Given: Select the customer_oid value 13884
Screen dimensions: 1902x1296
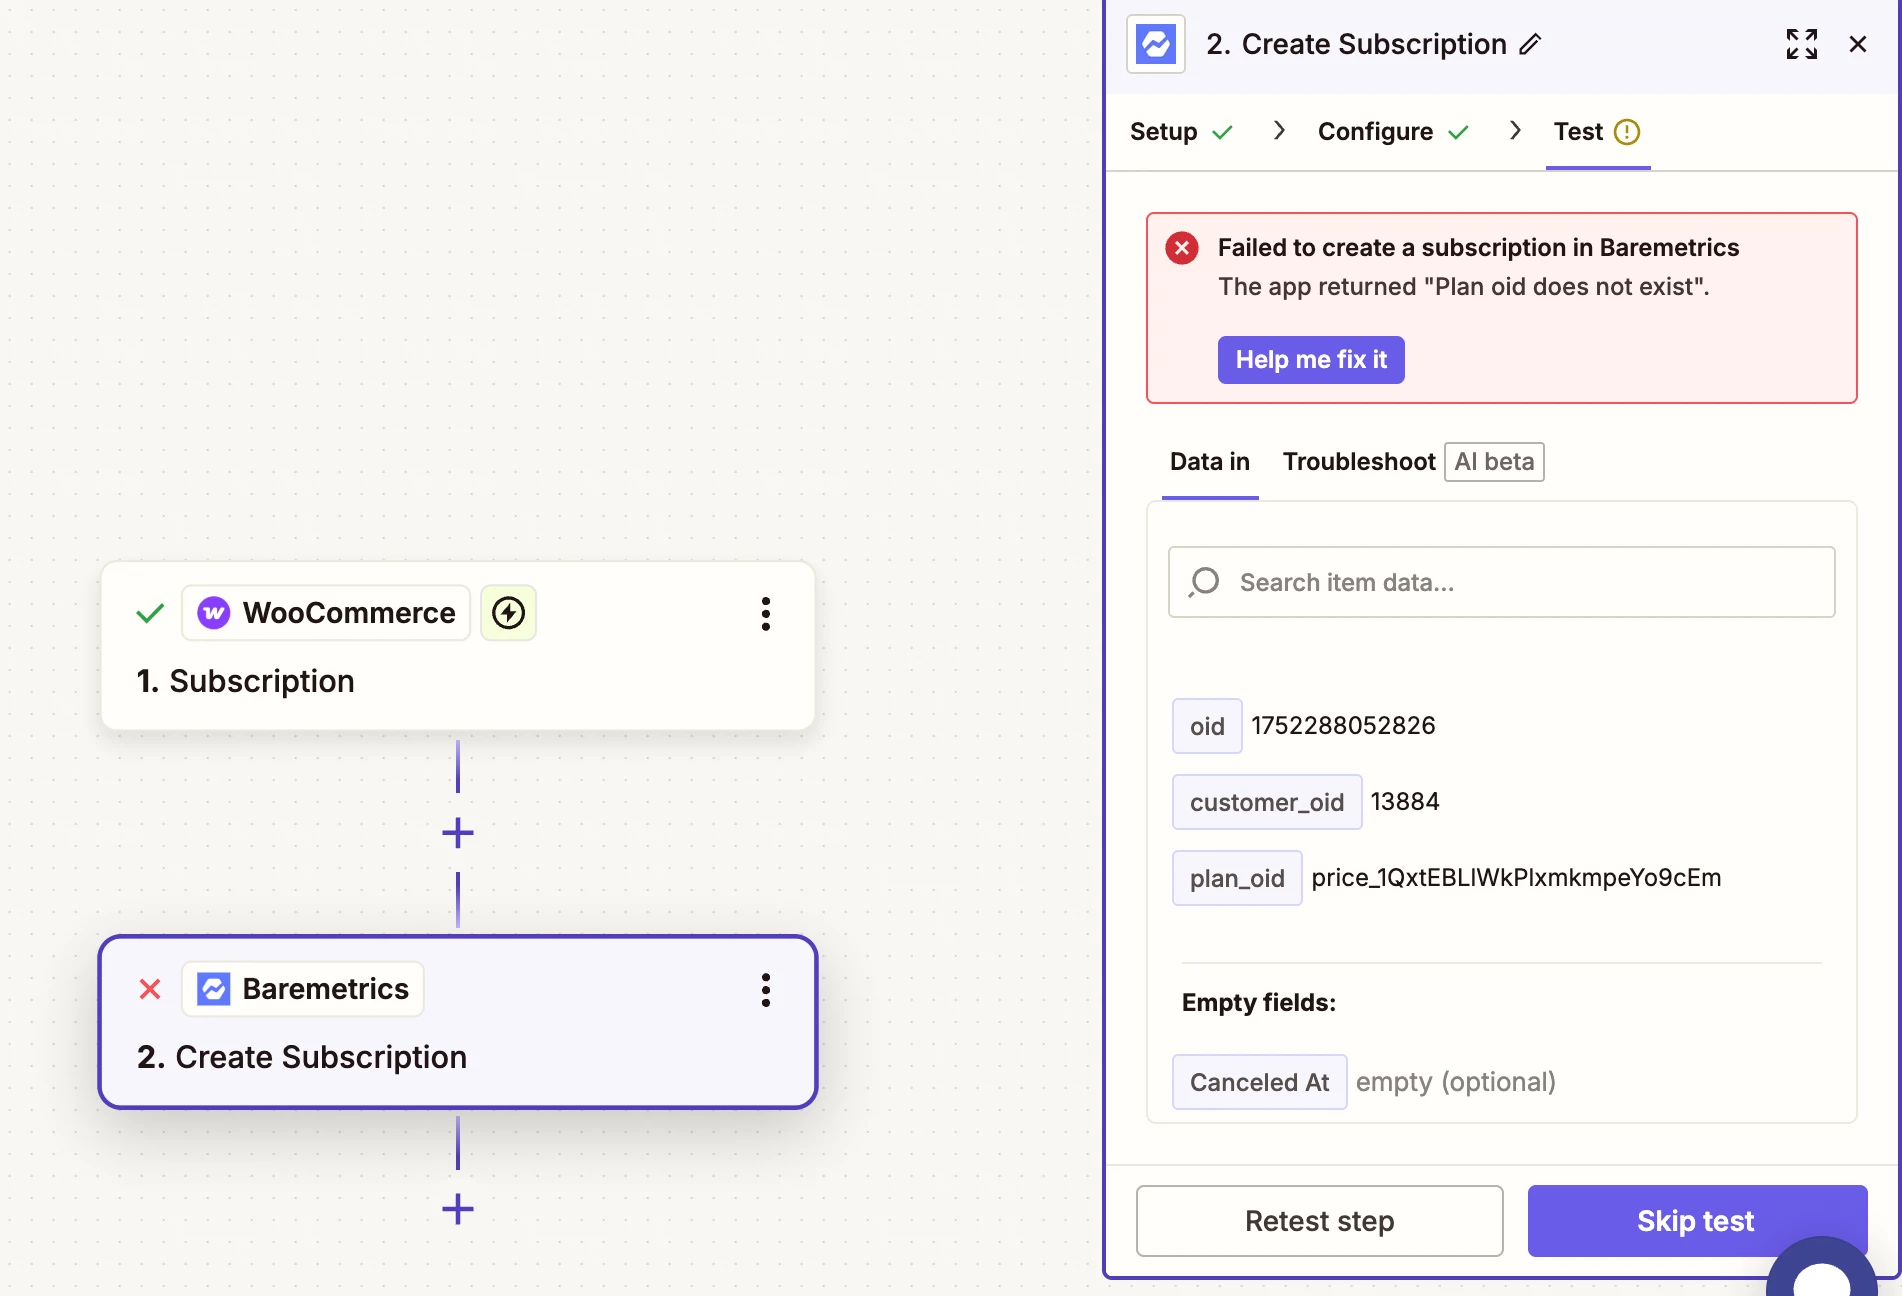Looking at the screenshot, I should 1405,802.
